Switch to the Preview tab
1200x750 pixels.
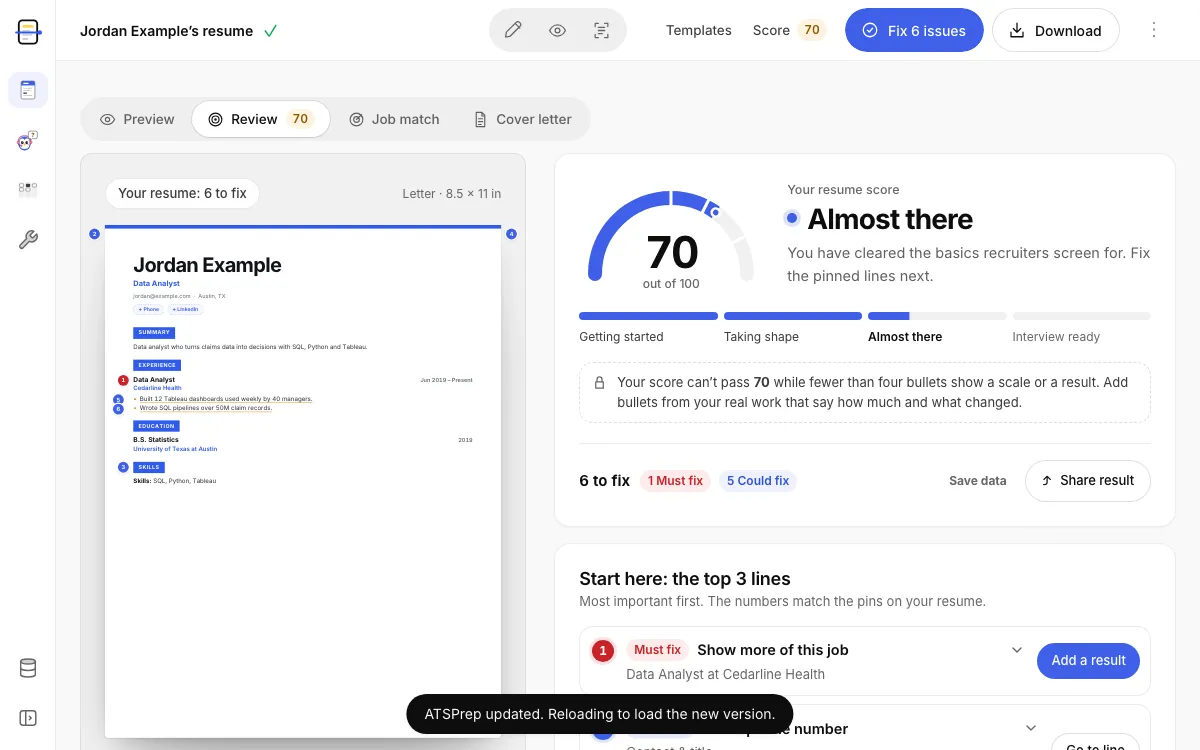(x=137, y=119)
